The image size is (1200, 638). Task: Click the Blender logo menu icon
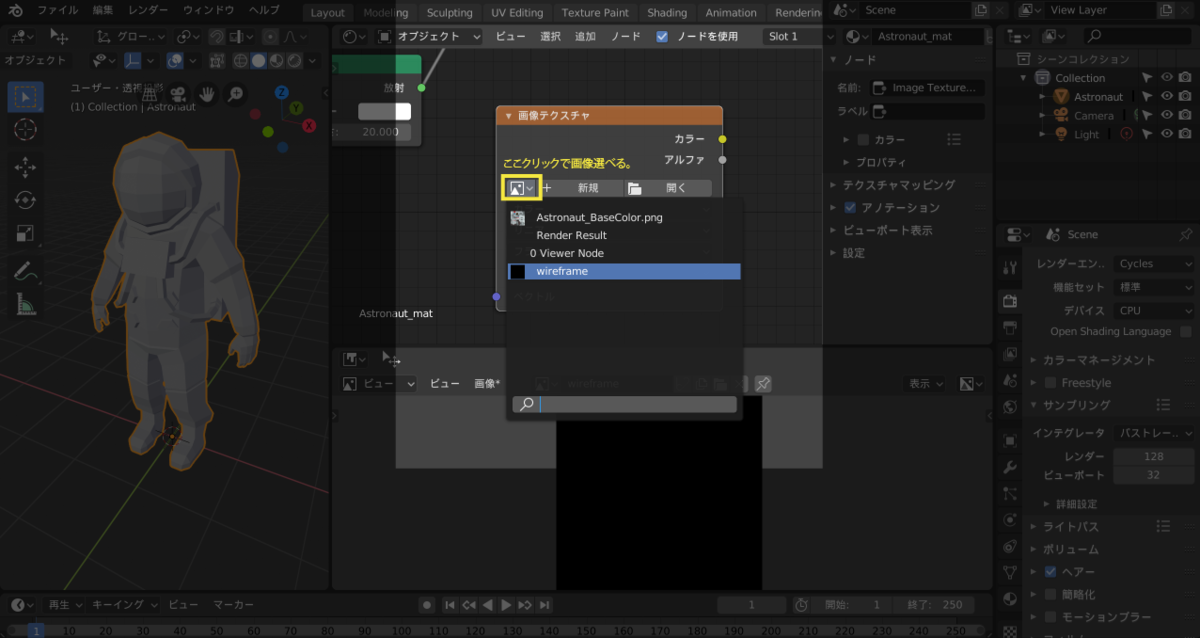tap(17, 11)
